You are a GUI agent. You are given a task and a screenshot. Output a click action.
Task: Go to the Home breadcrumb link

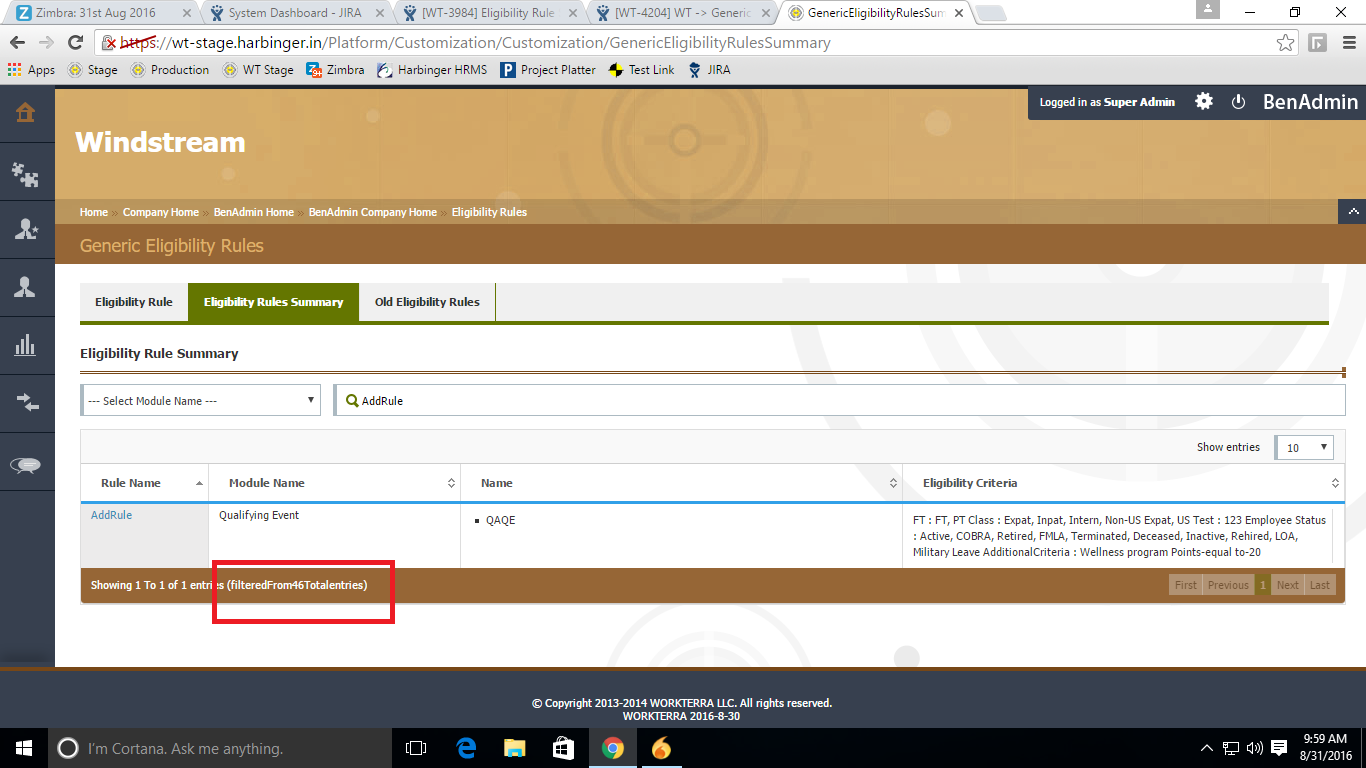[94, 212]
